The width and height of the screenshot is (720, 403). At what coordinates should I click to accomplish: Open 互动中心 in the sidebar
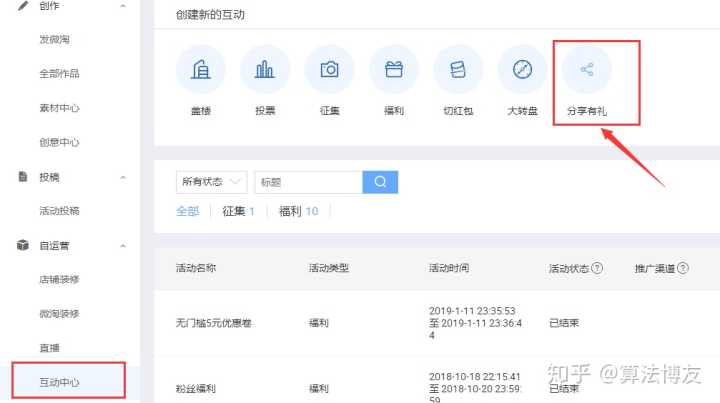point(59,382)
